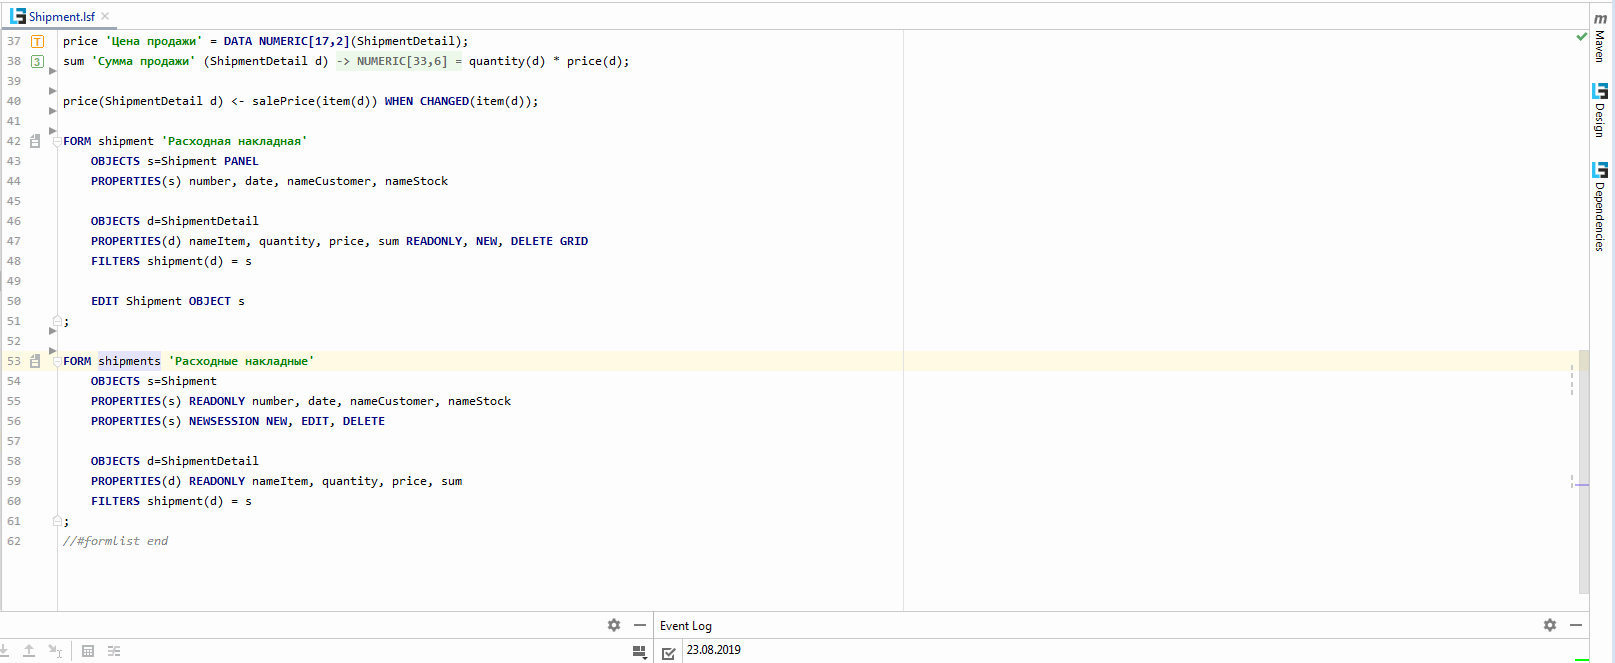Click the 'GRID' keyword on line 47
The image size is (1615, 663).
(574, 241)
